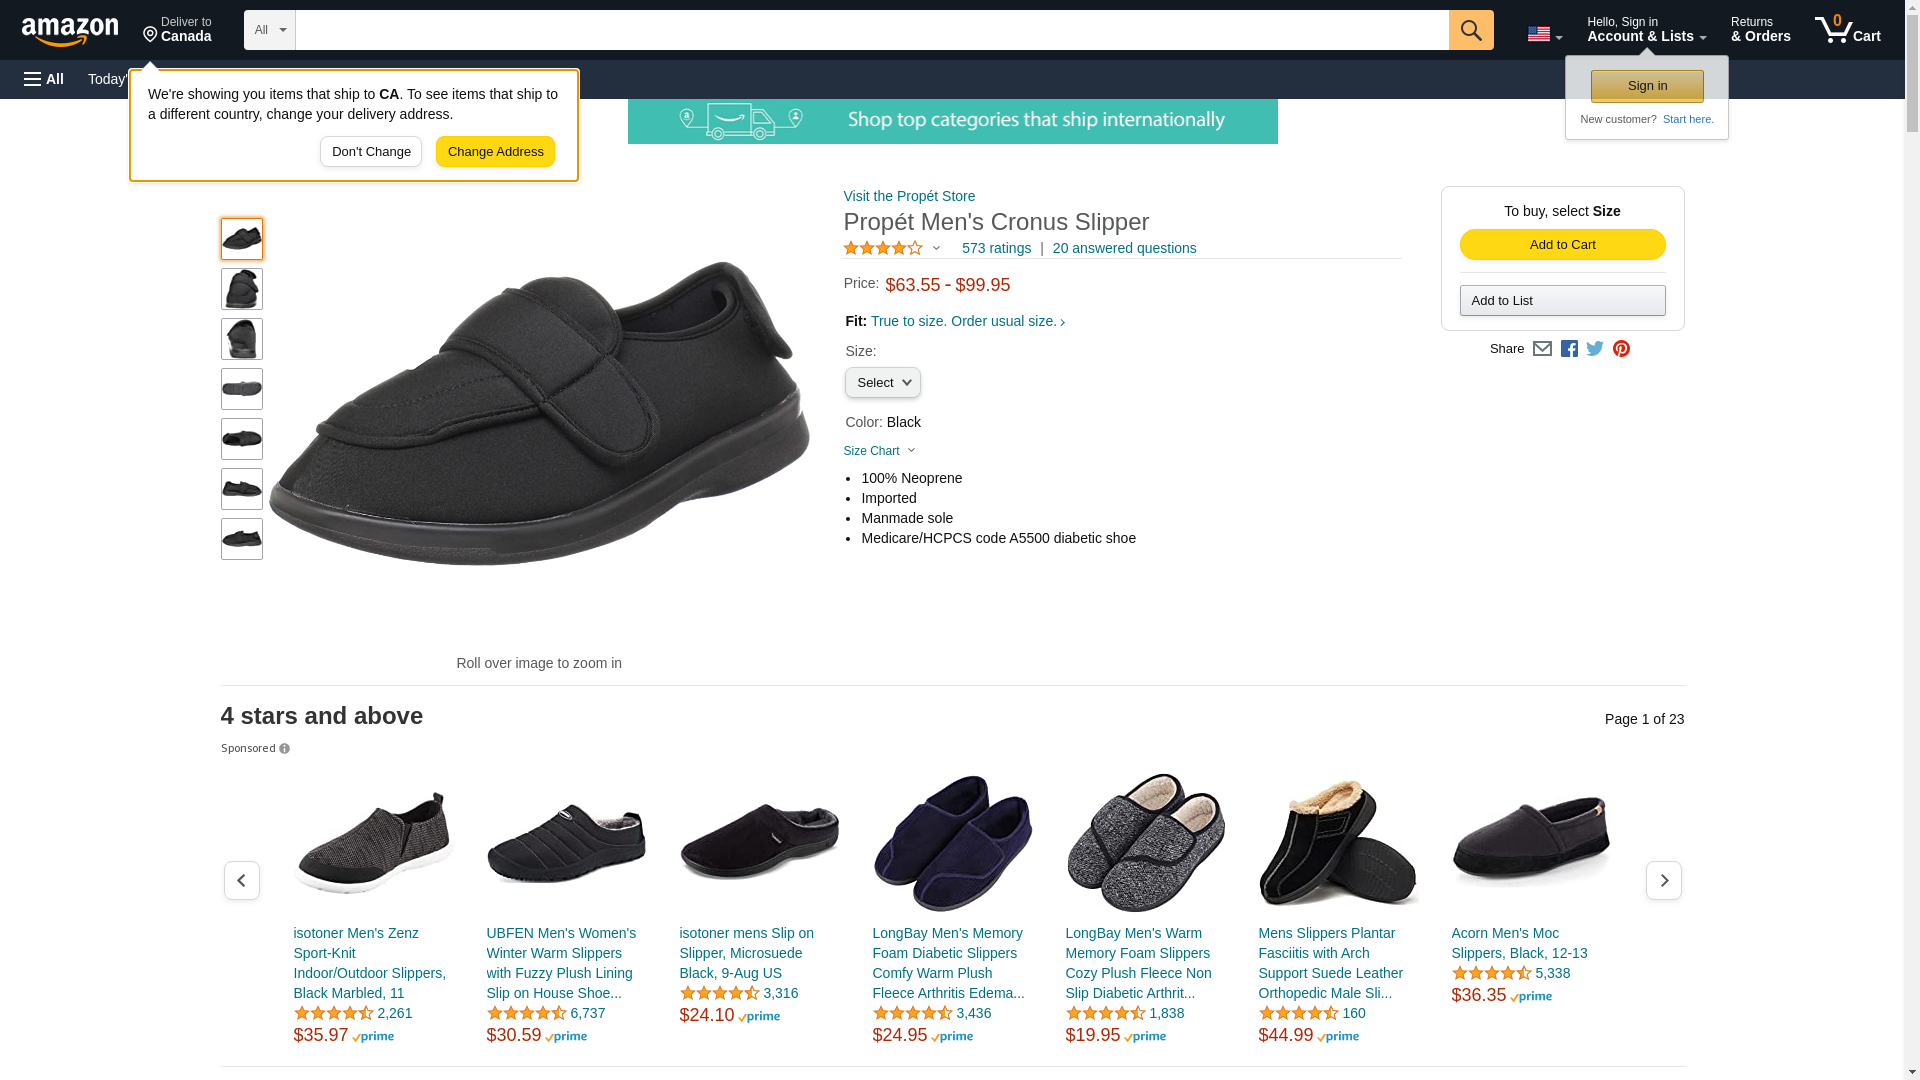Share product on Facebook

[x=1569, y=349]
